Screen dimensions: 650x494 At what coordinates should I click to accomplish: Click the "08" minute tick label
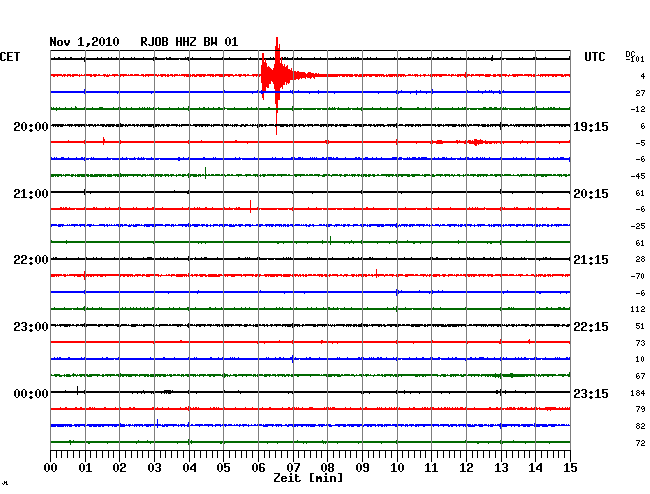click(327, 468)
